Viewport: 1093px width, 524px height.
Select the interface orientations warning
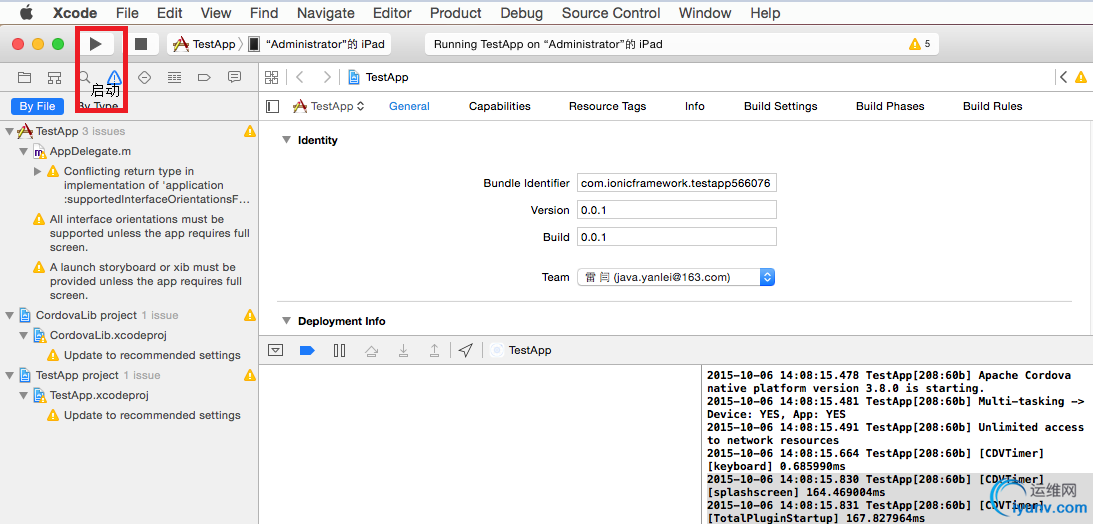[x=143, y=233]
